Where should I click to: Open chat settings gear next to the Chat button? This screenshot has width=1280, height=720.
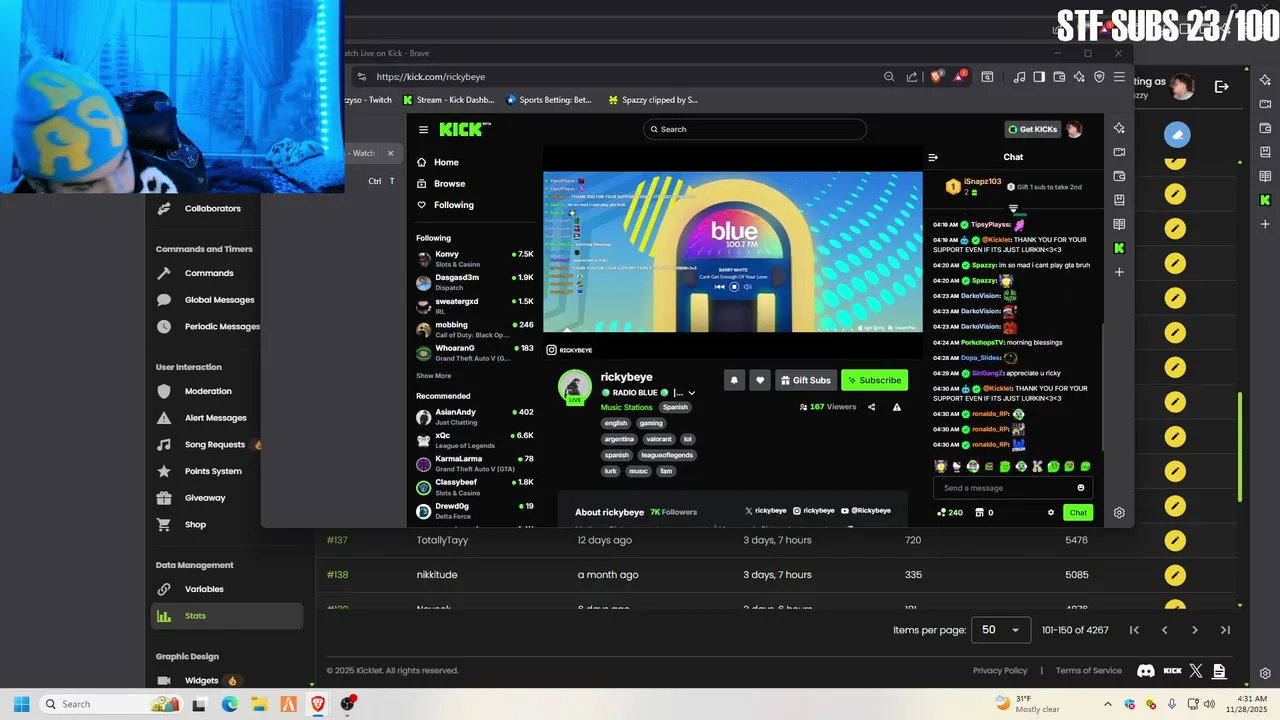pyautogui.click(x=1050, y=512)
